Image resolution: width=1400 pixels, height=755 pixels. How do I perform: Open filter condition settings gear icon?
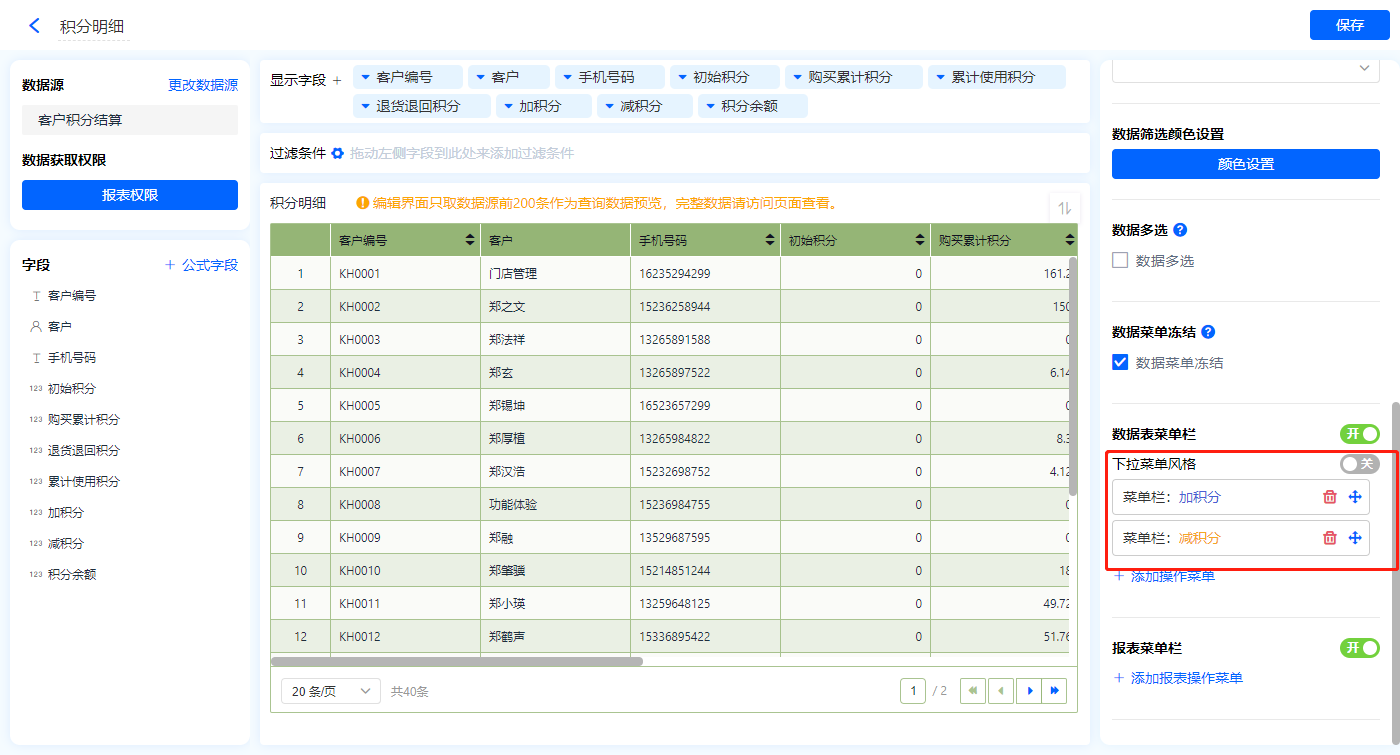tap(338, 154)
